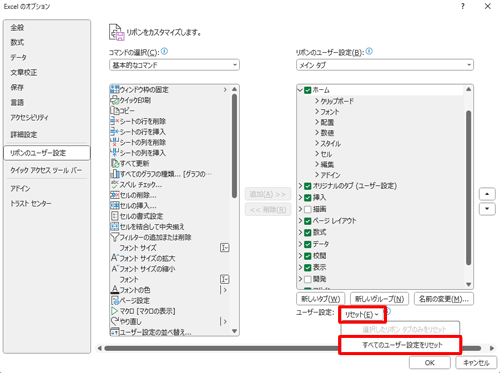Viewport: 500px width, 373px height.
Task: Uncheck the 挿入 tab checkbox
Action: tap(308, 197)
